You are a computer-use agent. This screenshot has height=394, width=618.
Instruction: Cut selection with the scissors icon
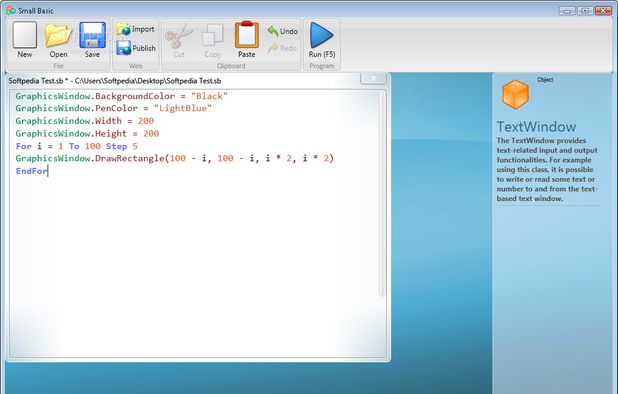pyautogui.click(x=179, y=40)
